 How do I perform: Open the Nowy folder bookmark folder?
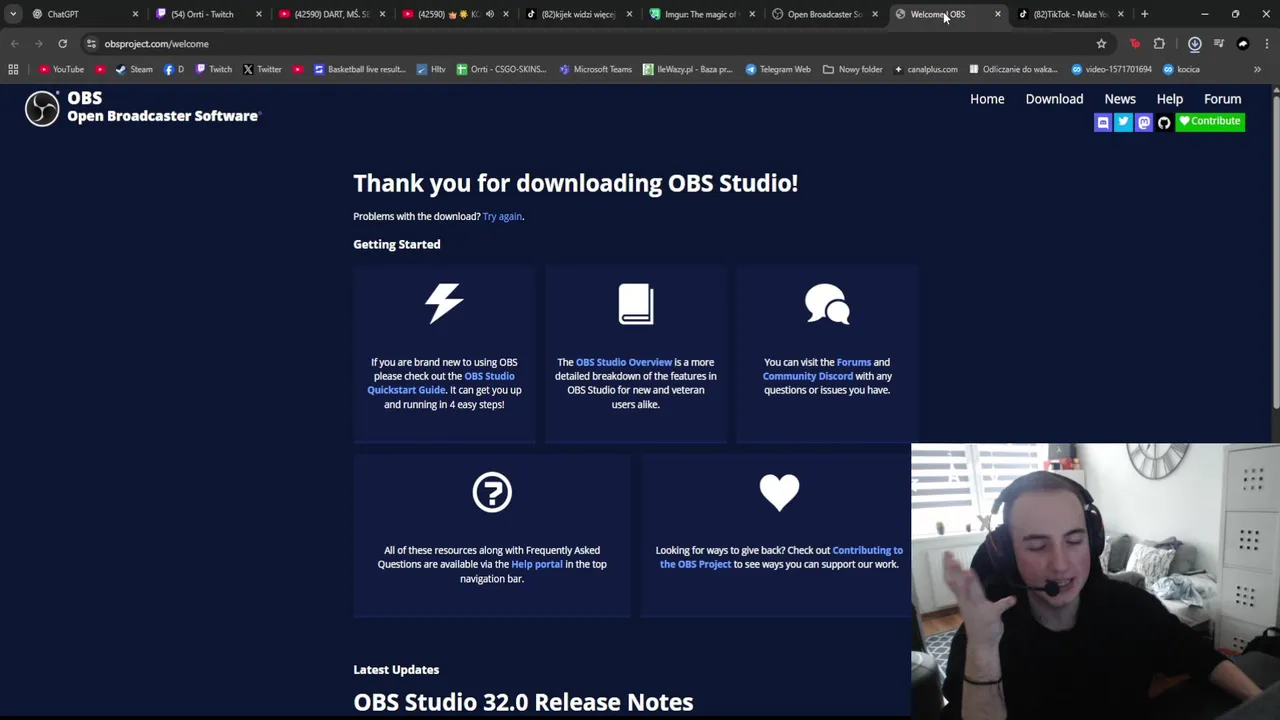click(852, 69)
